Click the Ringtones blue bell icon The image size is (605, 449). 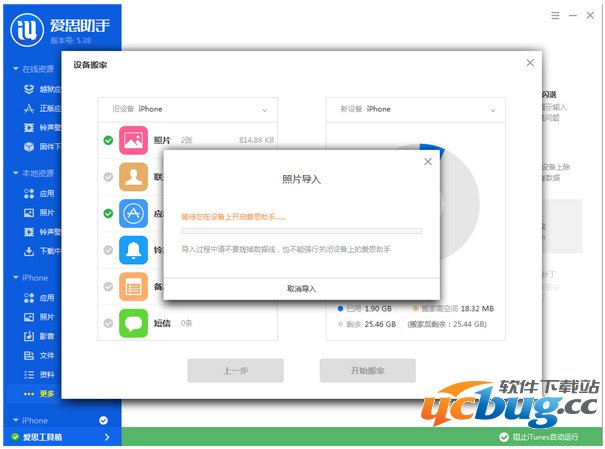(x=133, y=250)
